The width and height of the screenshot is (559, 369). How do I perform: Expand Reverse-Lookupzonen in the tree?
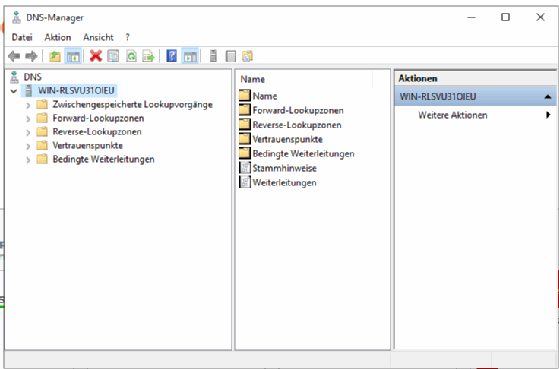(28, 132)
